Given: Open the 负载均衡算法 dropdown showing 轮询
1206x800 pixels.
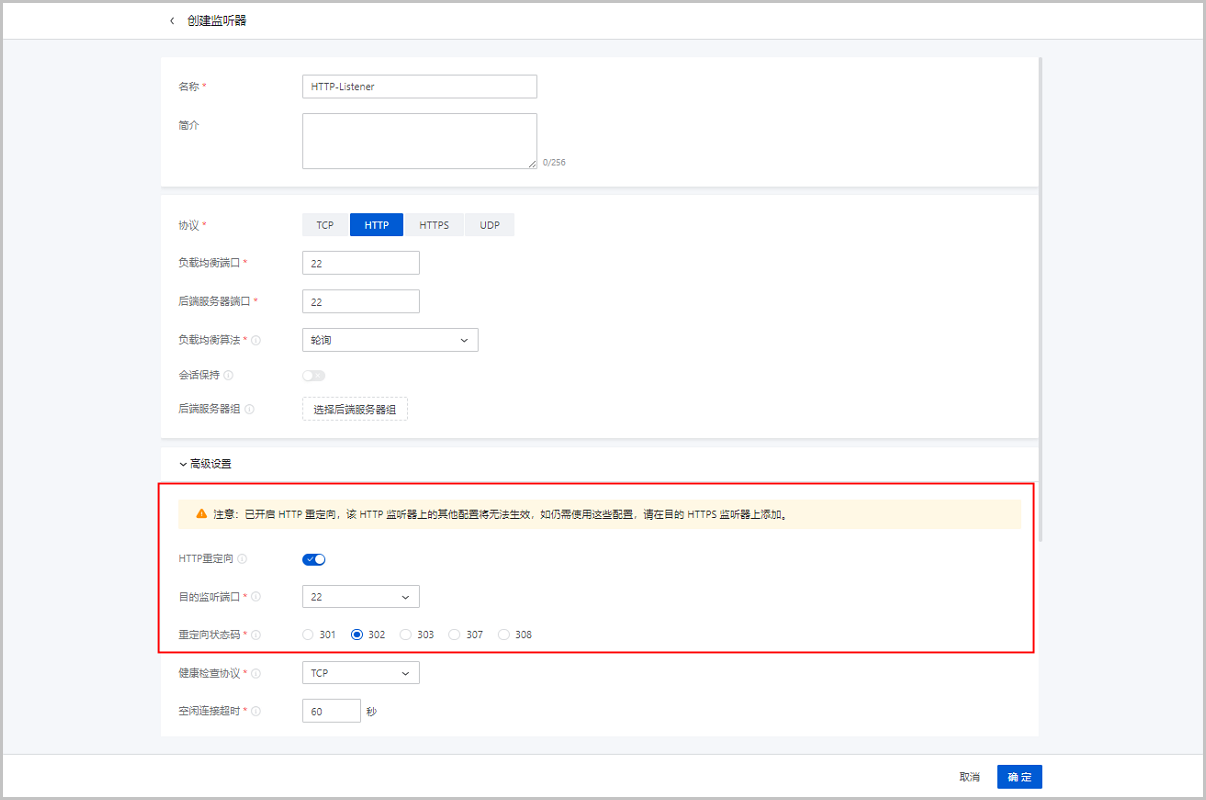Looking at the screenshot, I should click(390, 340).
